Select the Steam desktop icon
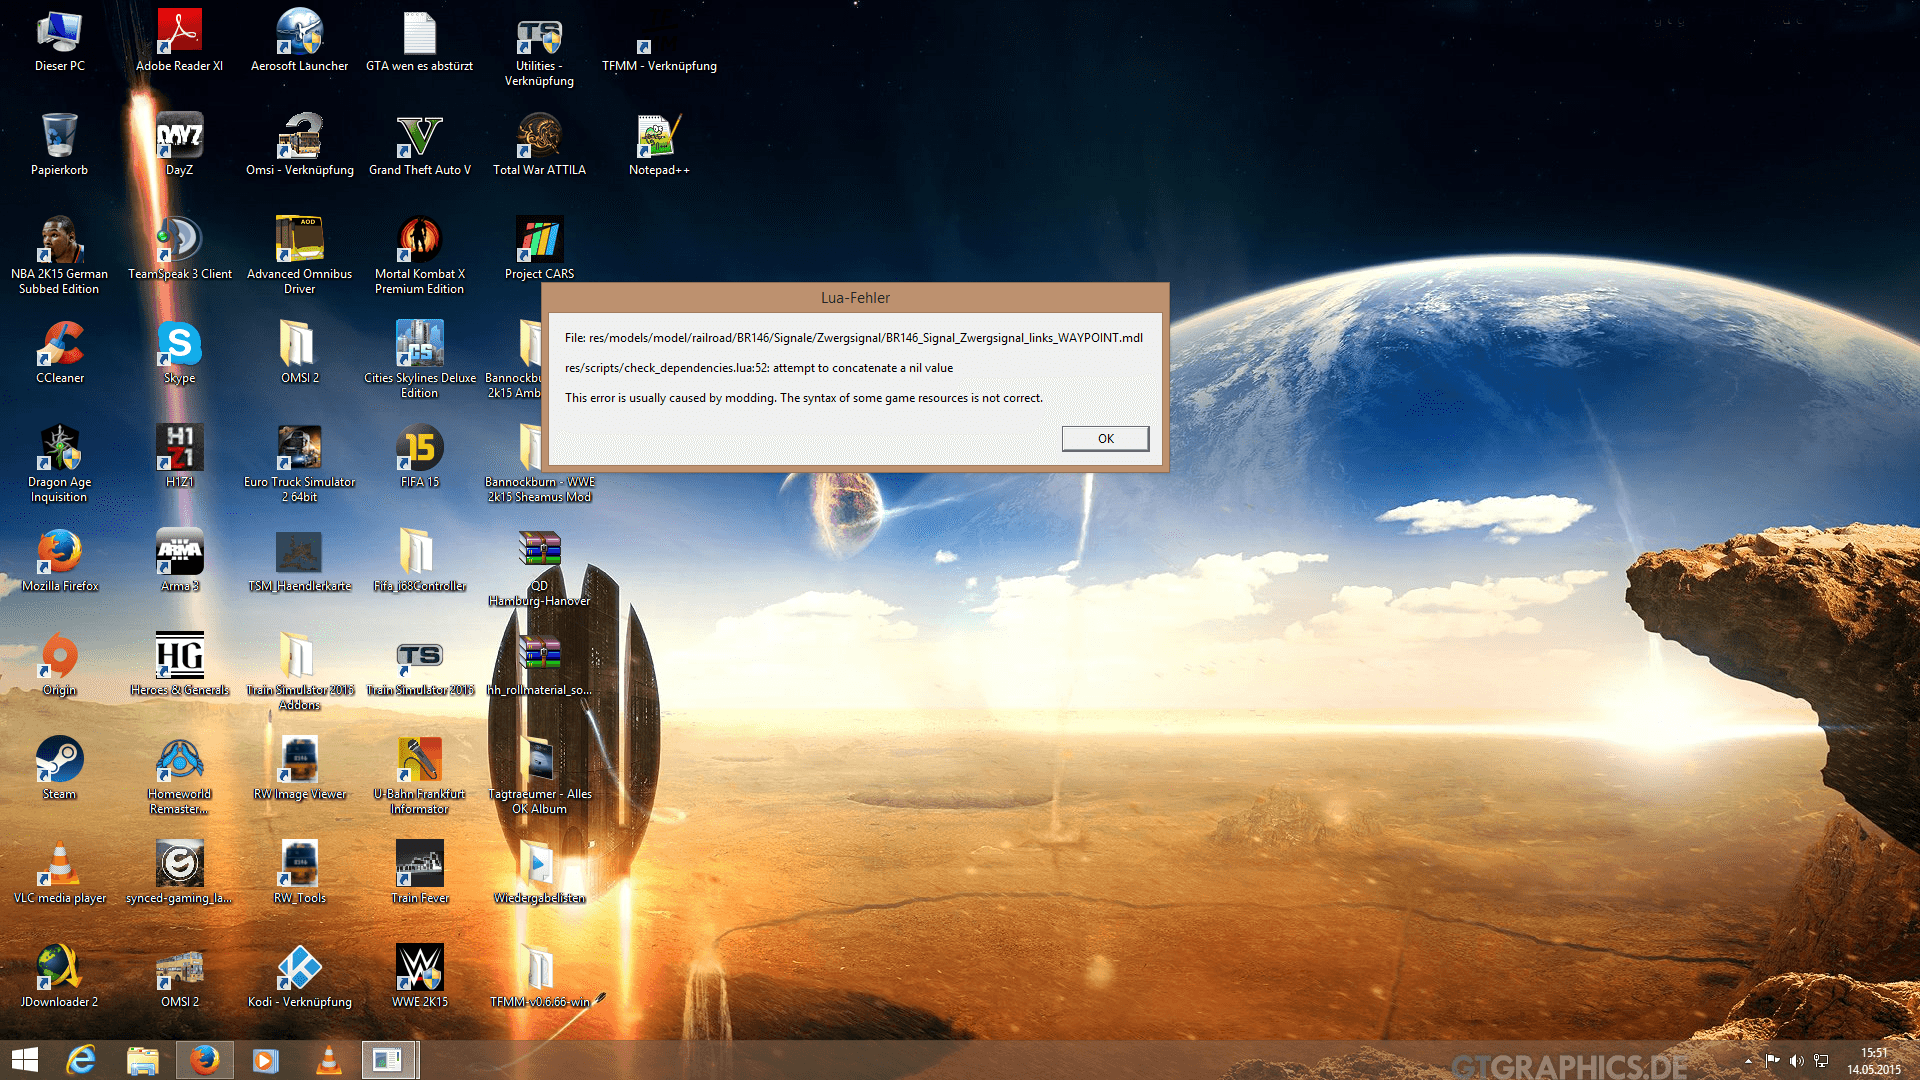Viewport: 1920px width, 1080px height. tap(60, 770)
